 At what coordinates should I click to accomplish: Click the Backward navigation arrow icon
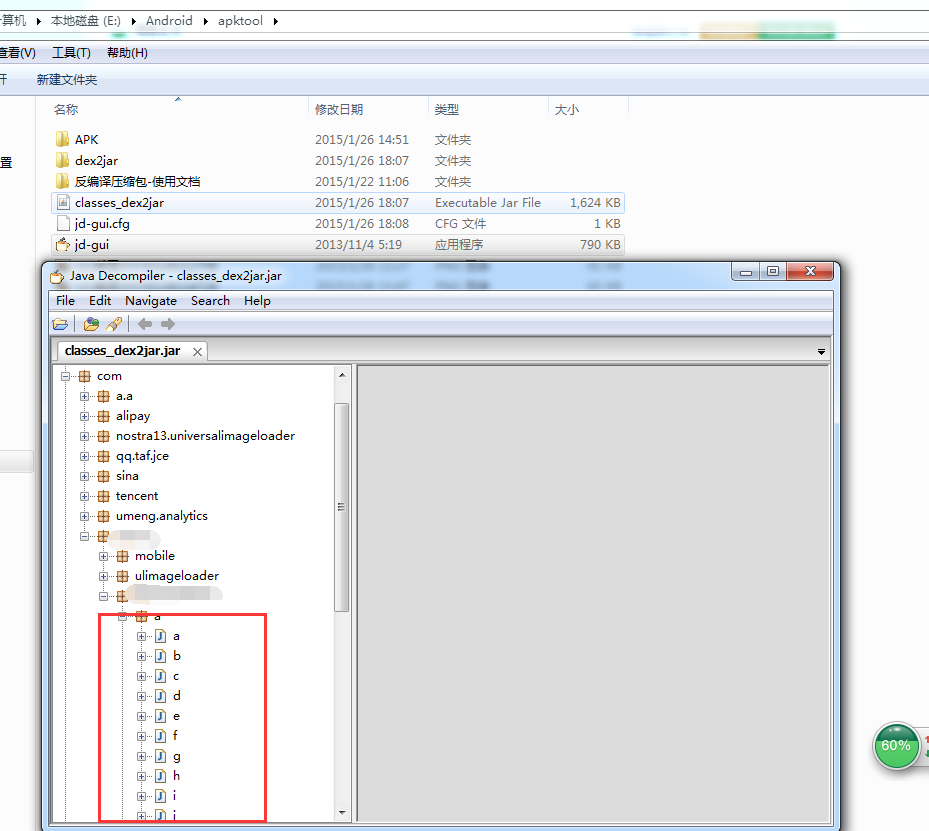145,324
